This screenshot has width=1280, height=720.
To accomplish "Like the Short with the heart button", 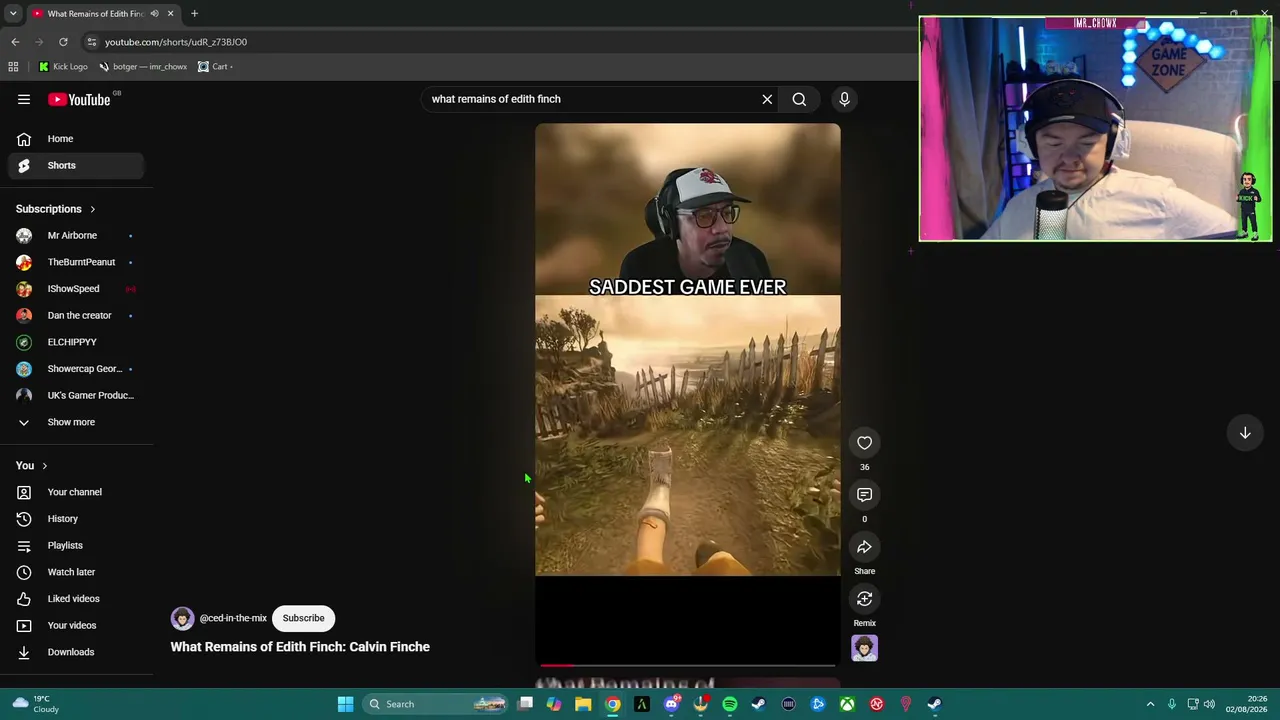I will tap(864, 443).
